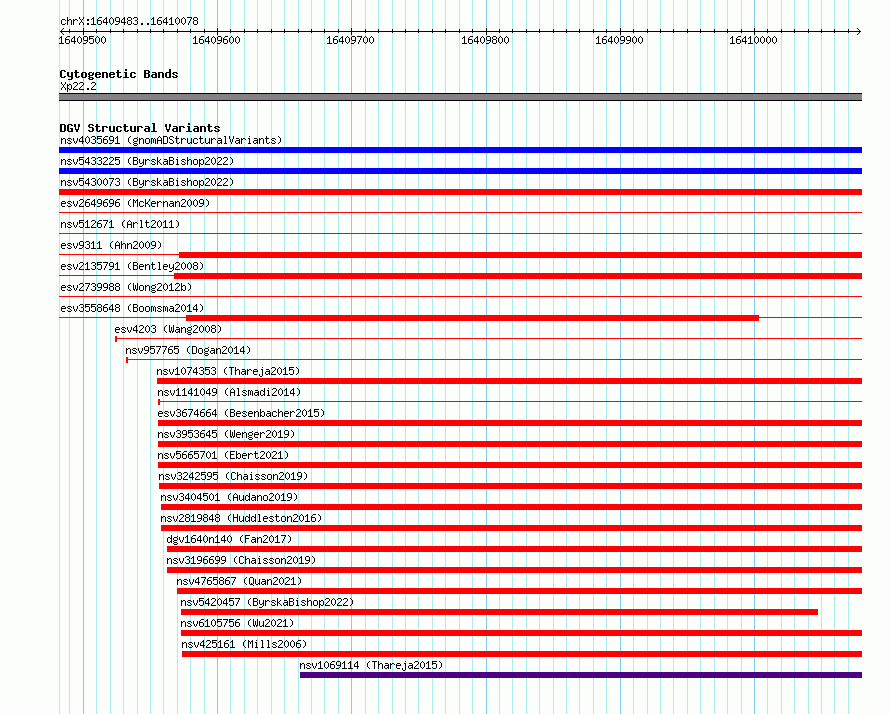
Task: Click nsv5665701 (Ebert2021) label
Action: click(x=223, y=455)
